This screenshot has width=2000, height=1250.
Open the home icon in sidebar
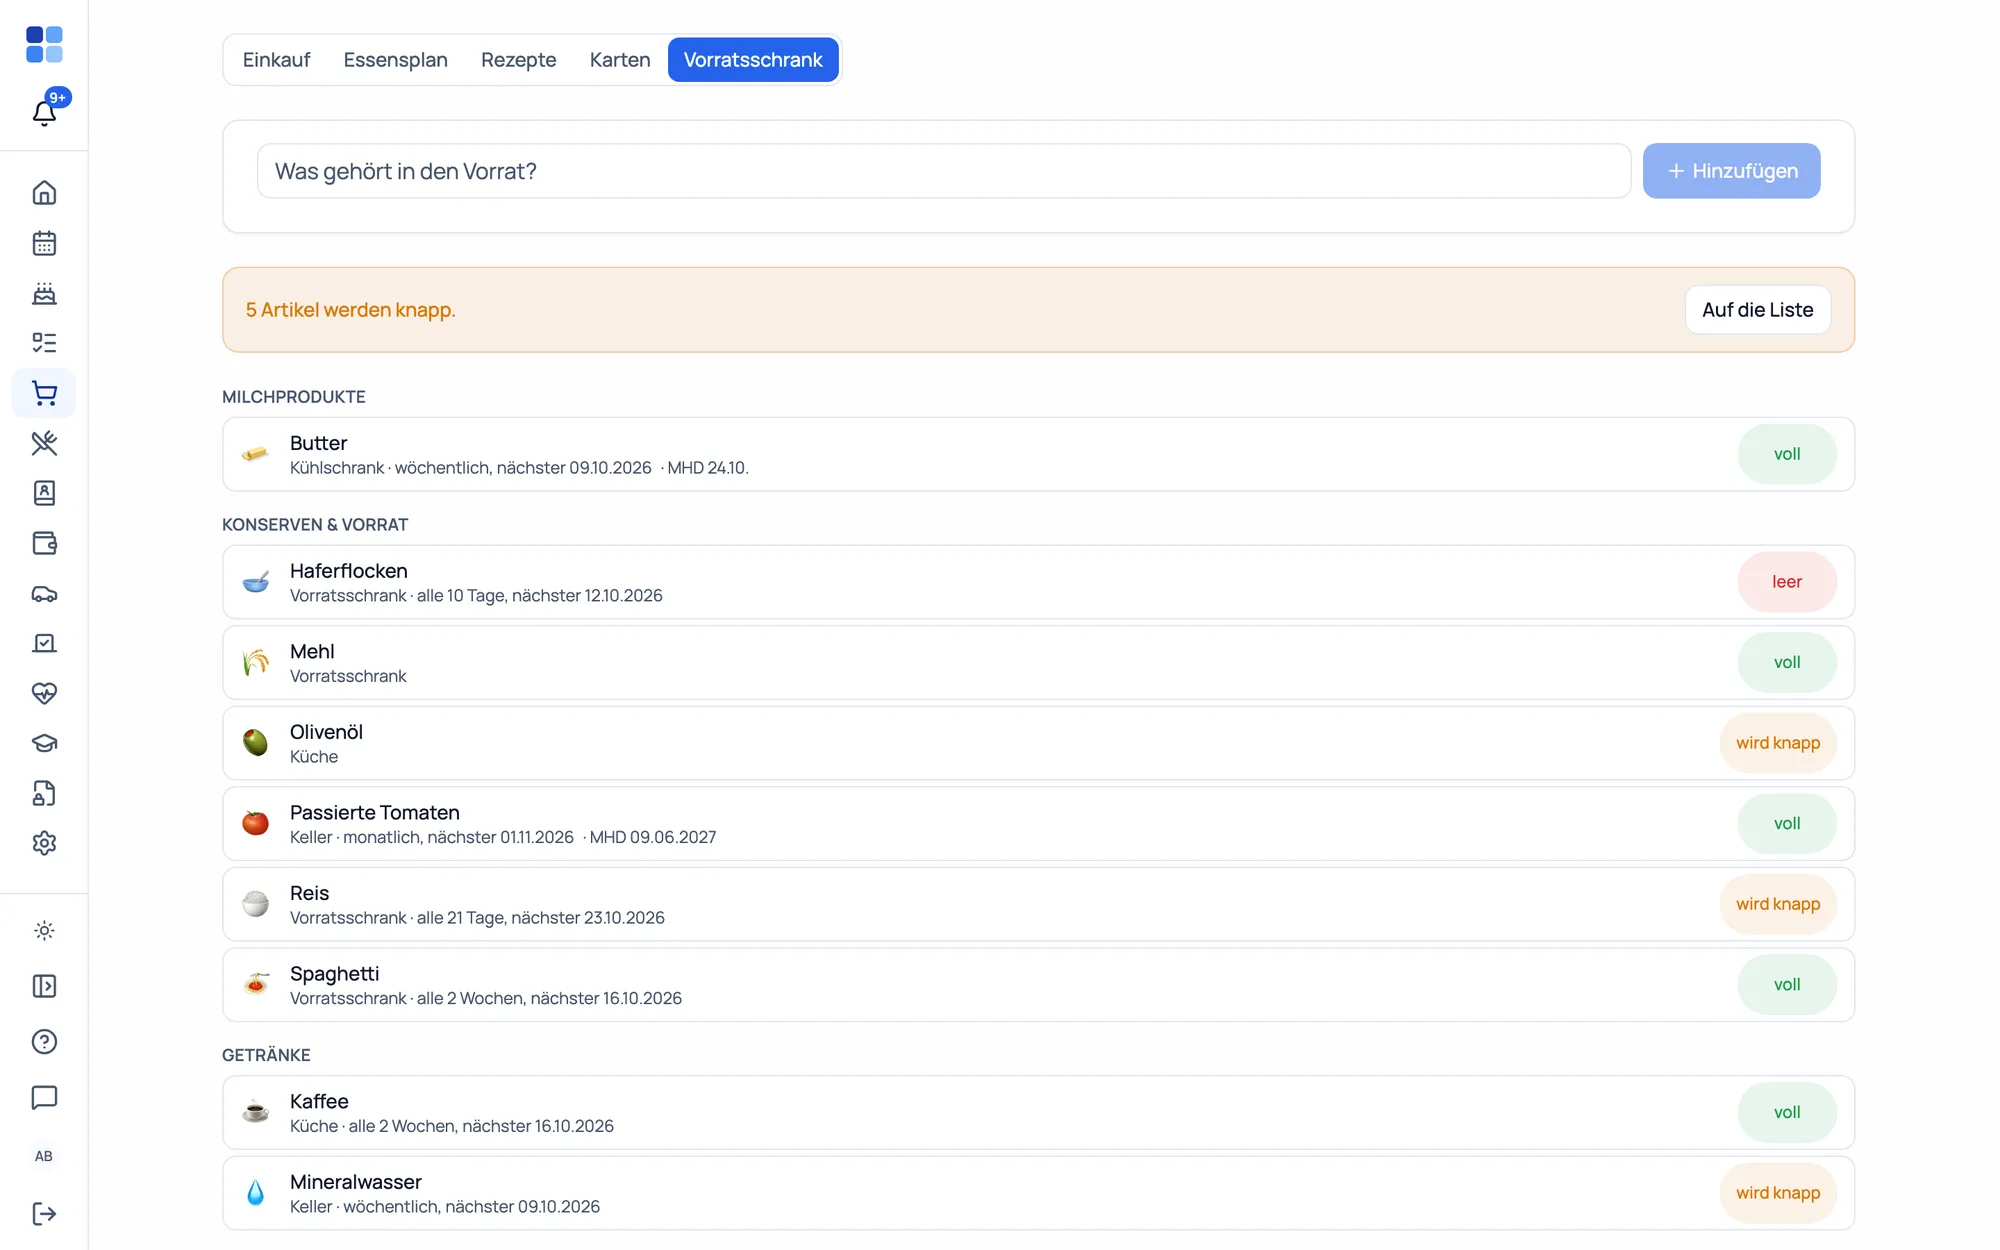tap(44, 193)
